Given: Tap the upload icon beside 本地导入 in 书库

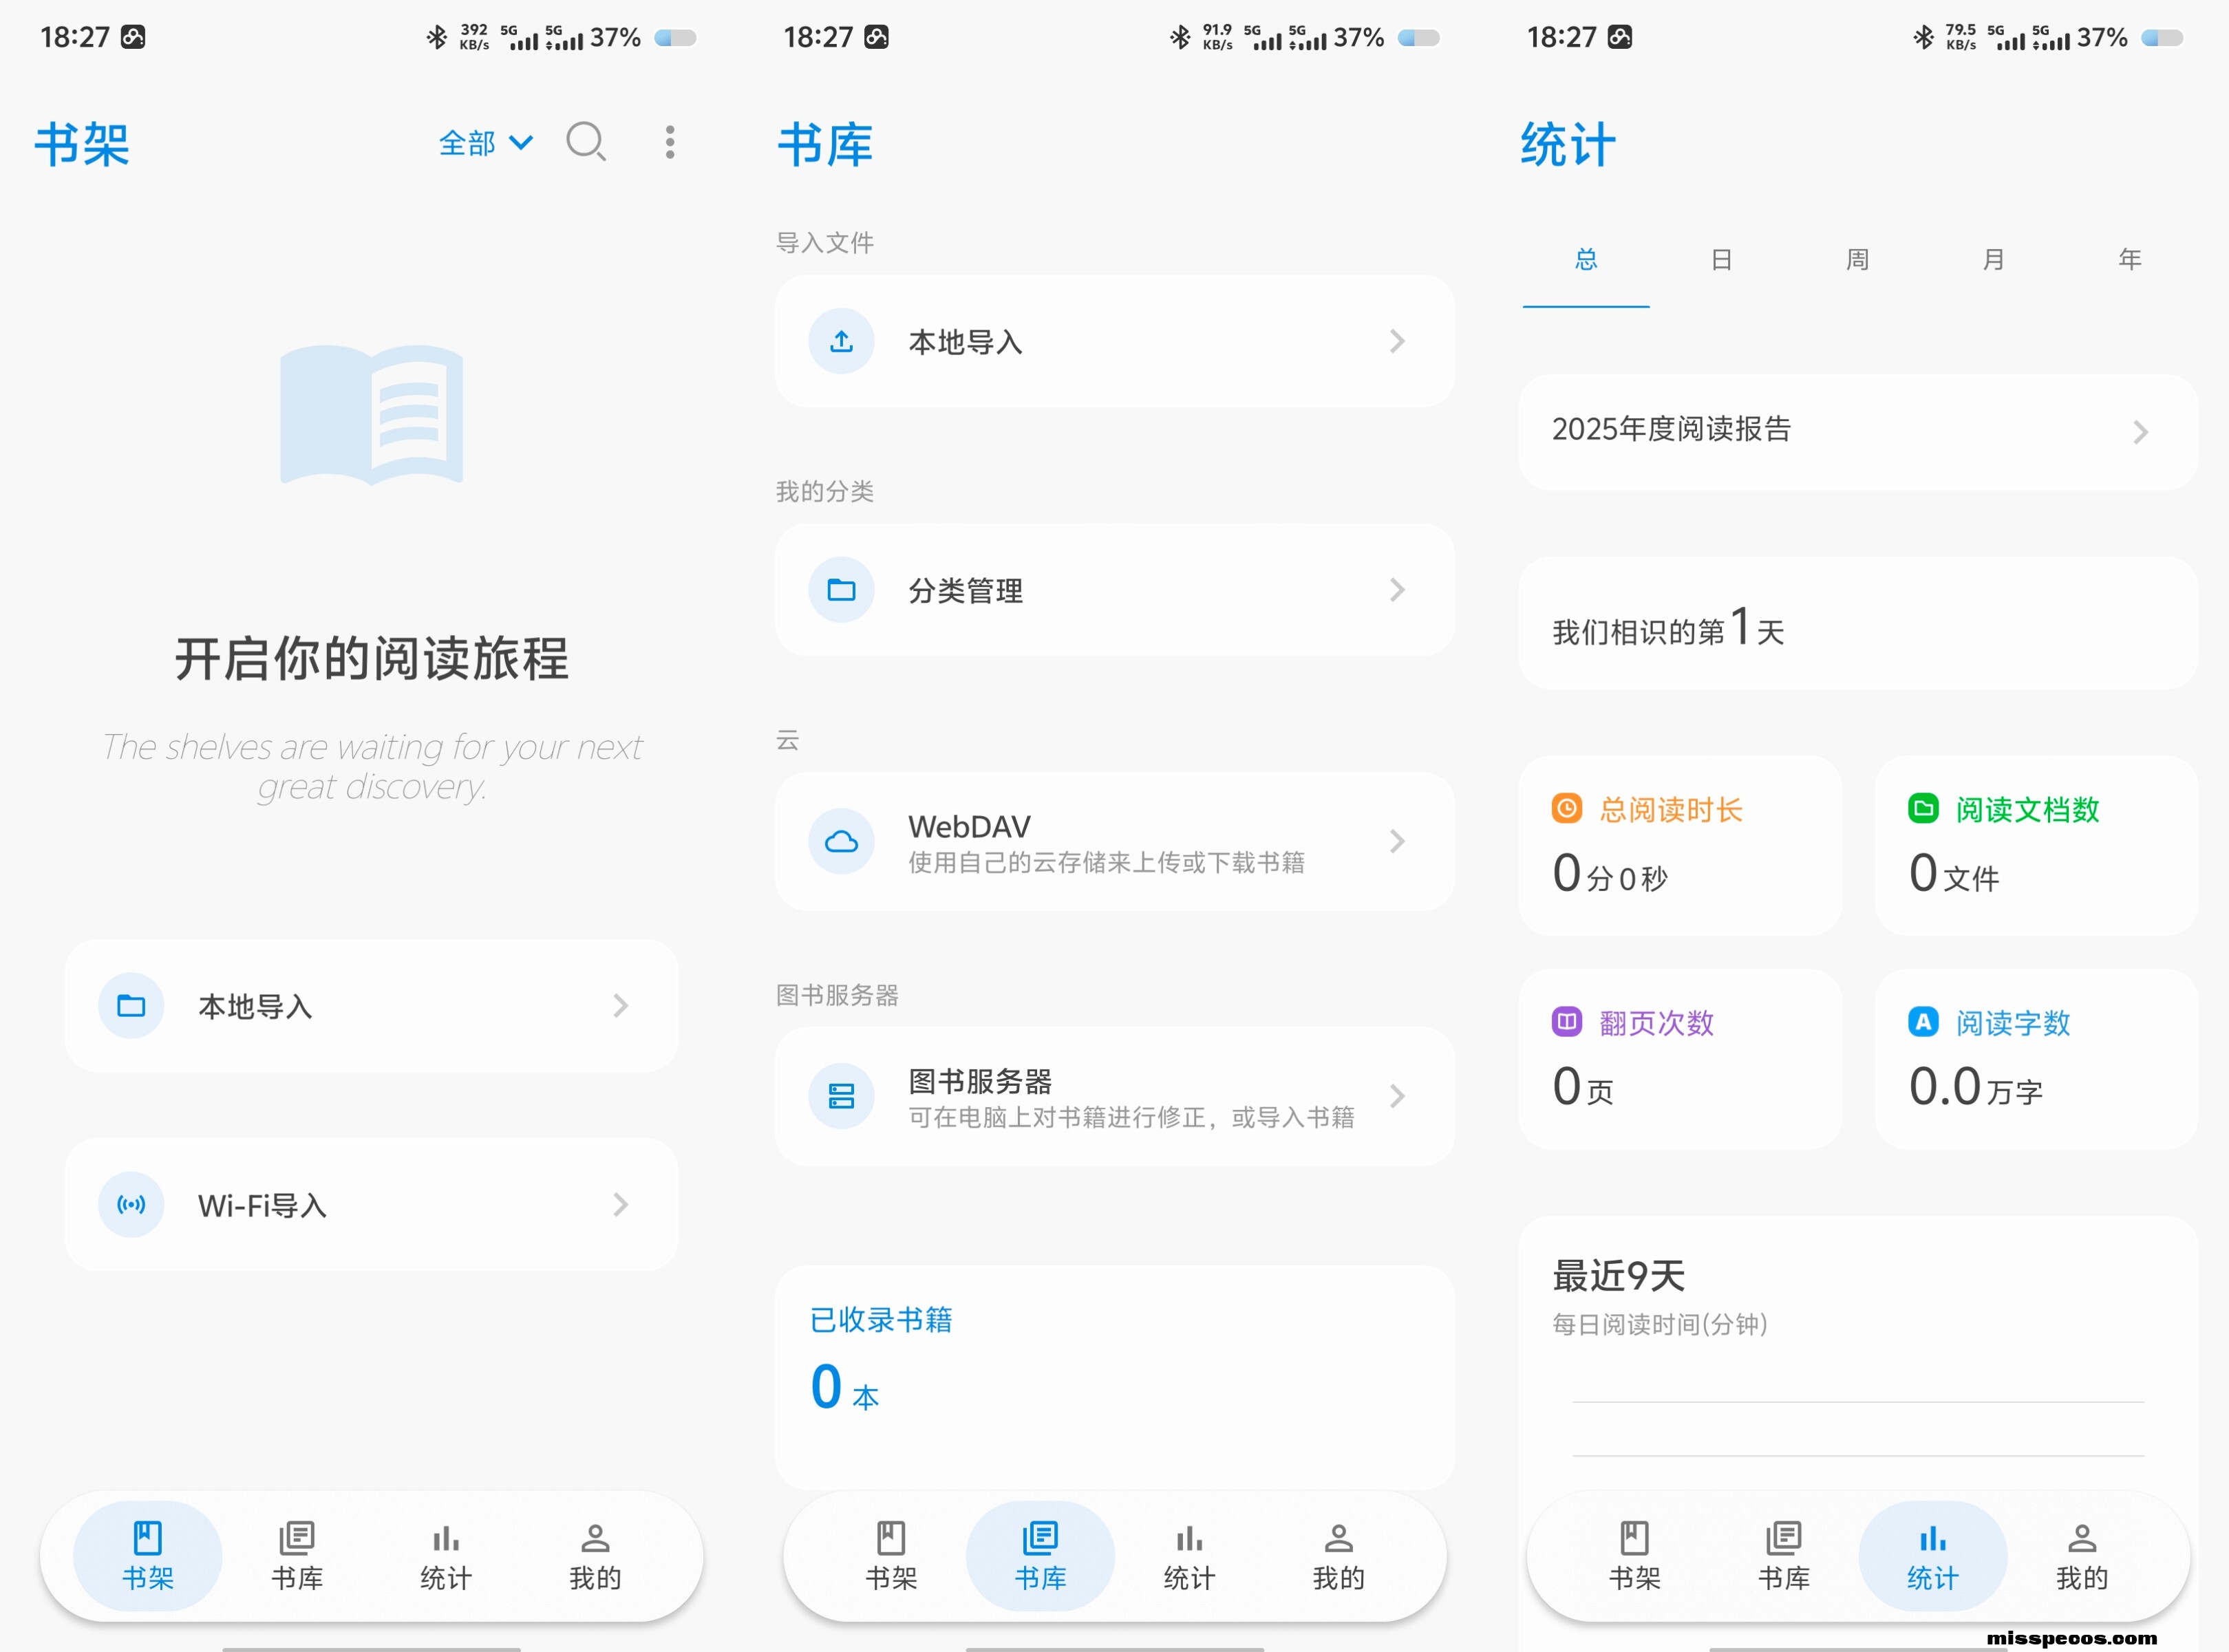Looking at the screenshot, I should (841, 342).
